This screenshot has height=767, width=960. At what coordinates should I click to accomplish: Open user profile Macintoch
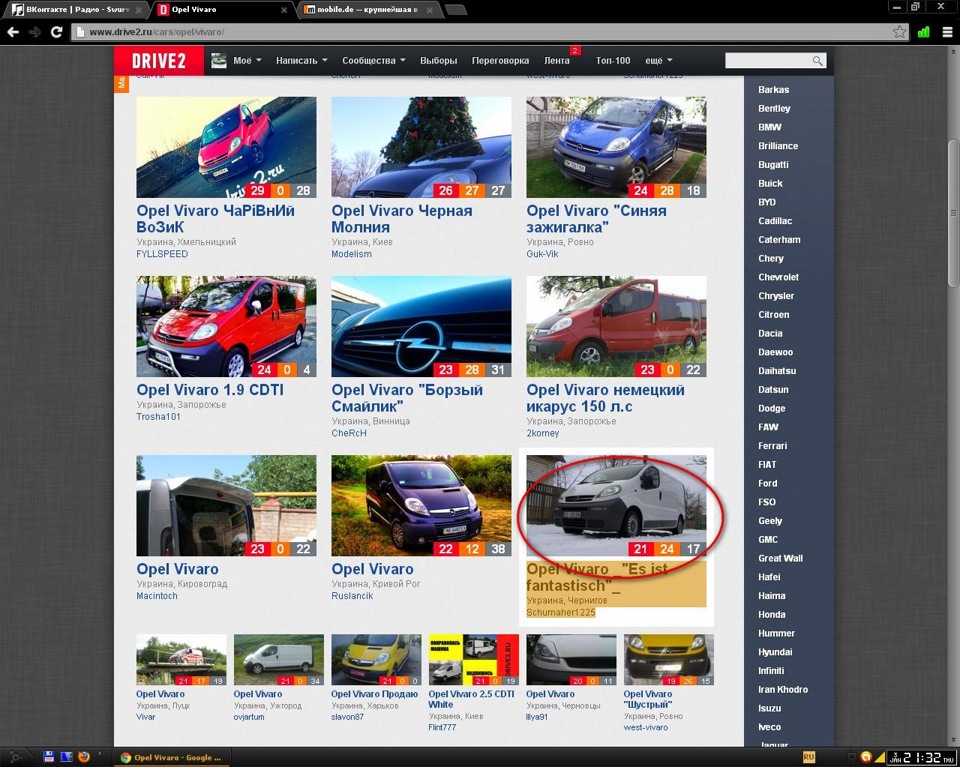[157, 596]
